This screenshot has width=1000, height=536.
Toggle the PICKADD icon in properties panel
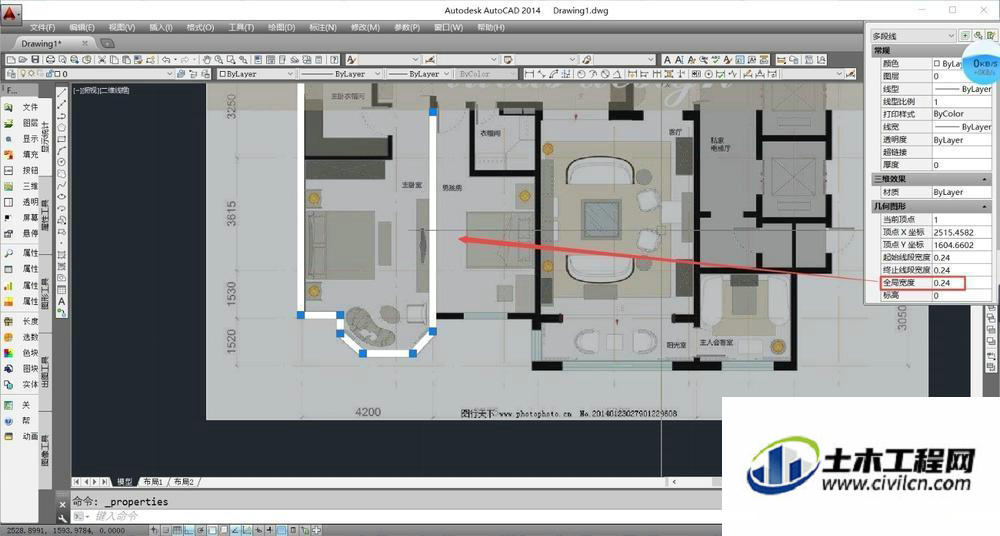click(x=965, y=36)
